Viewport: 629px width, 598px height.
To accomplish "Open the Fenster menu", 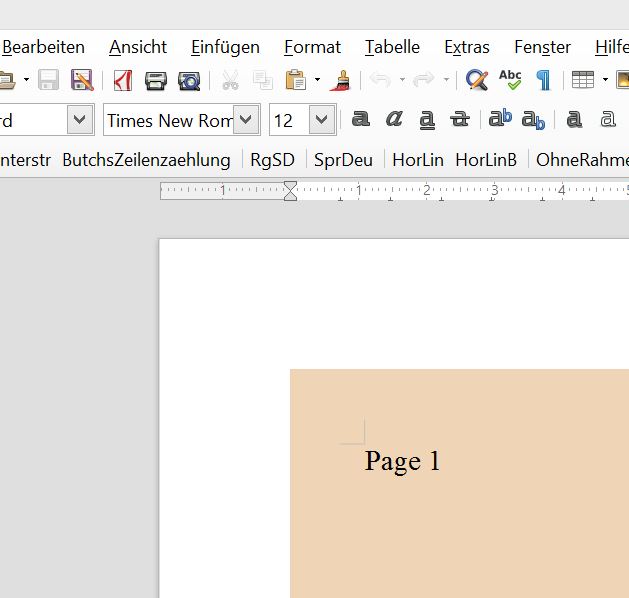I will tap(542, 47).
